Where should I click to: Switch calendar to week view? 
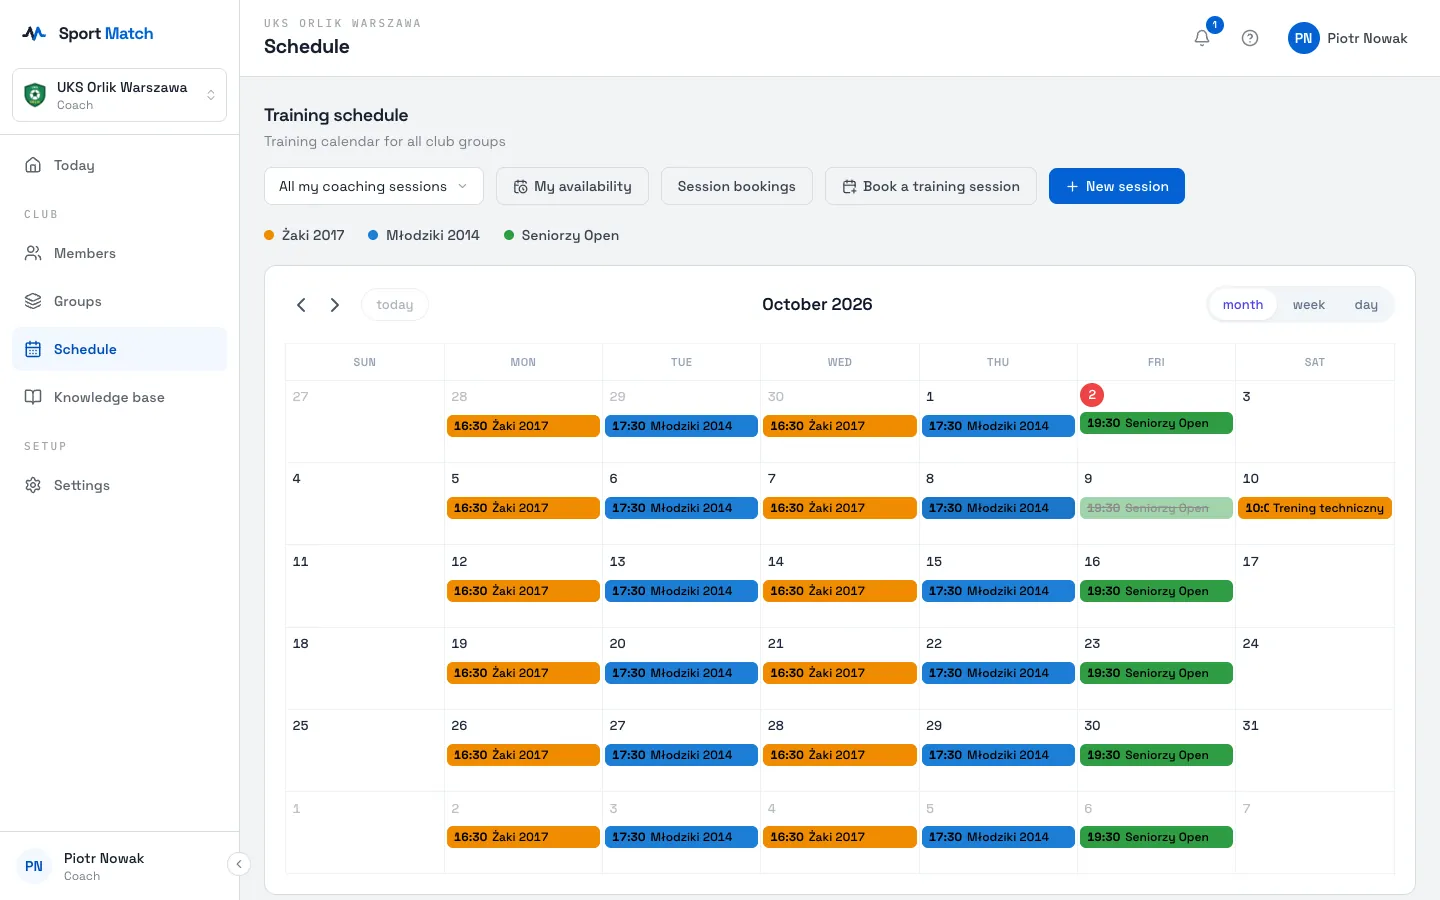coord(1308,305)
